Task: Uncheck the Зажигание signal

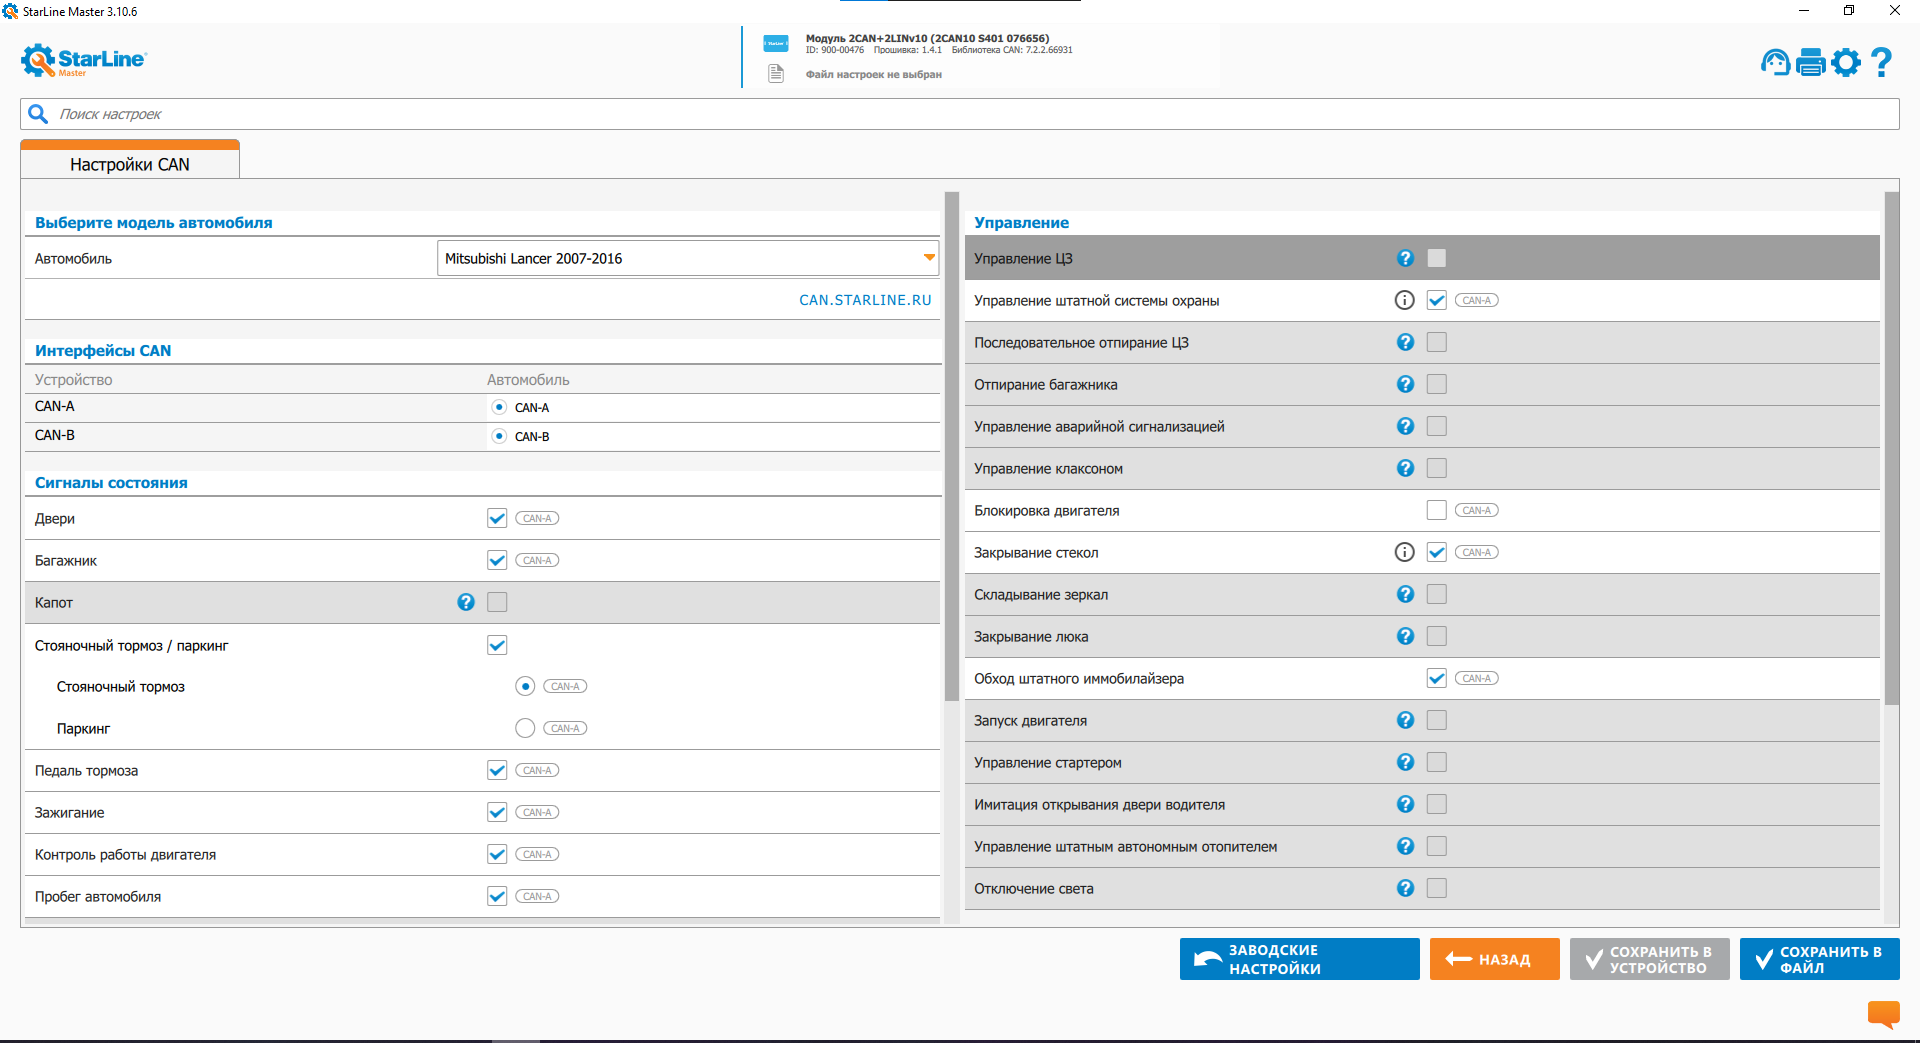Action: tap(497, 812)
